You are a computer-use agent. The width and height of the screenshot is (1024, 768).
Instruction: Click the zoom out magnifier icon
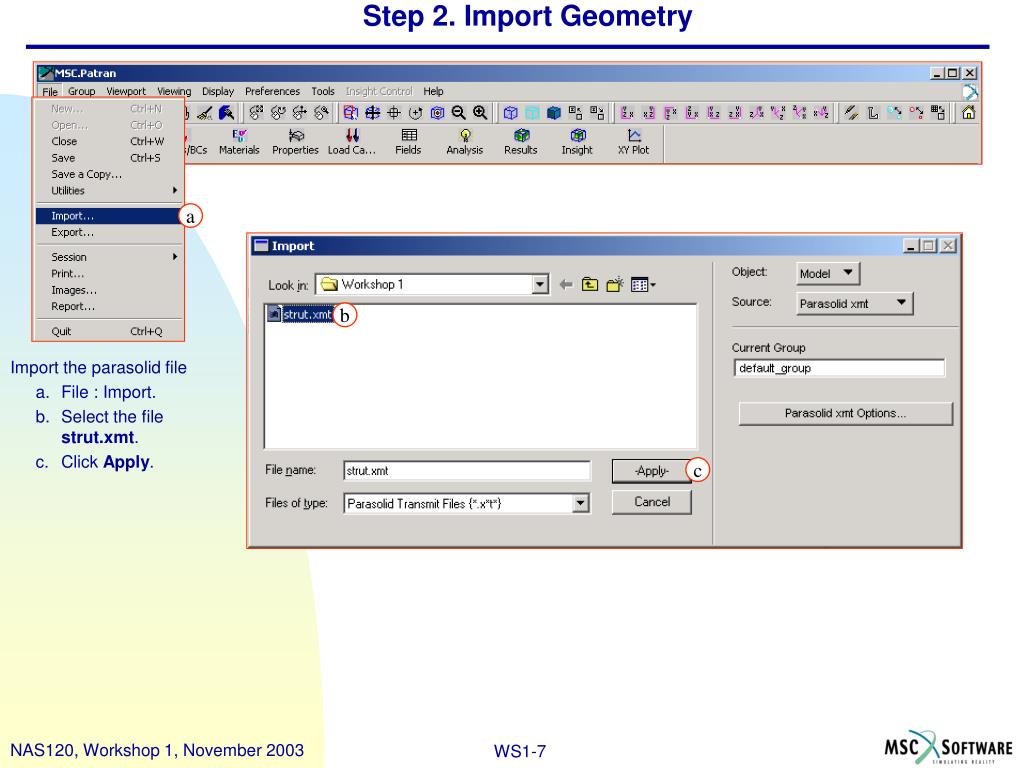click(x=458, y=113)
